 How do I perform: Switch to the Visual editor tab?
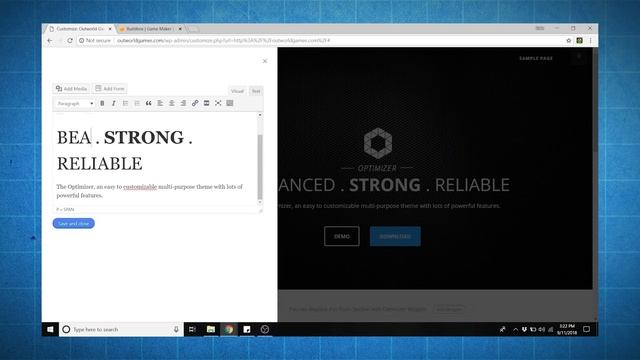click(x=237, y=91)
